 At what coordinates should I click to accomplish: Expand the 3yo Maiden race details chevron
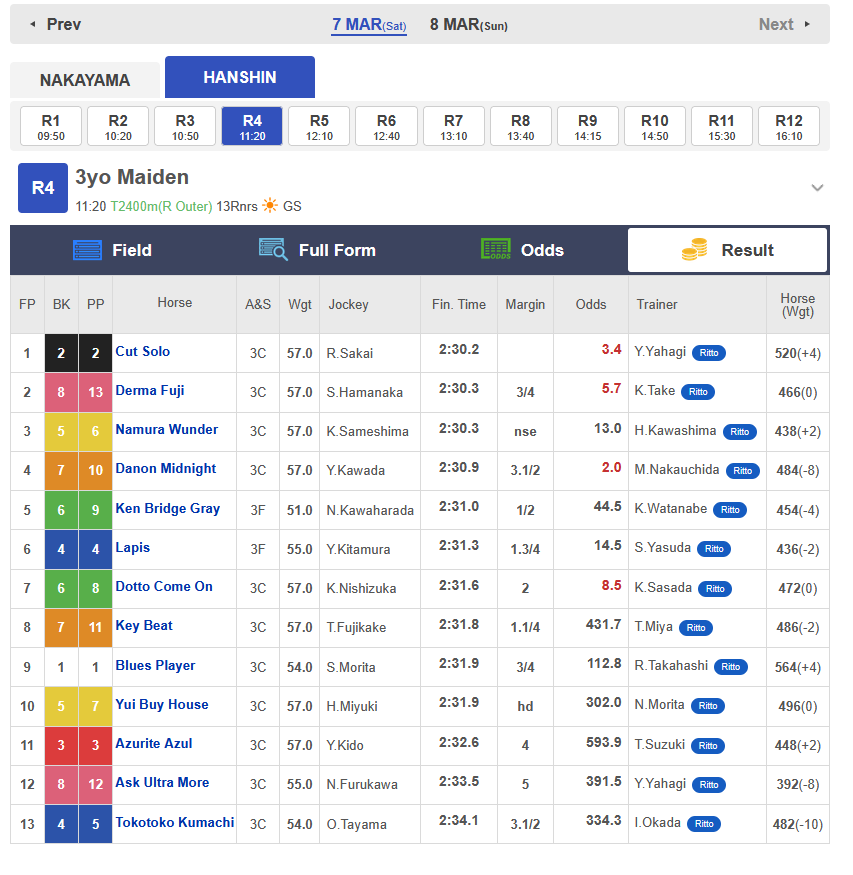817,188
